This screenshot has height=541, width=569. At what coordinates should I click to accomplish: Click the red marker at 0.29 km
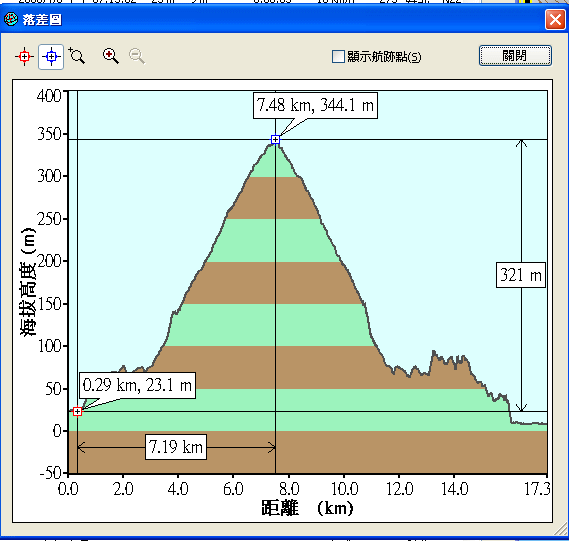point(77,411)
